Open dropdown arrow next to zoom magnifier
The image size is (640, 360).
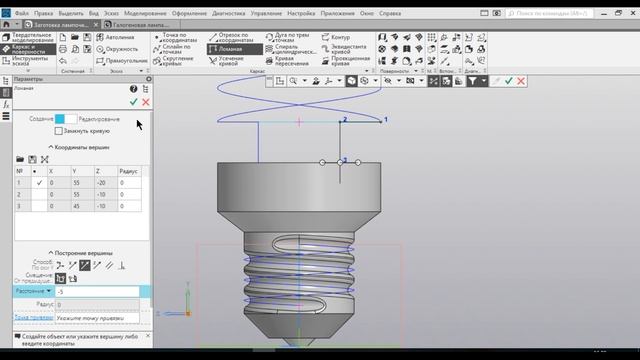pos(304,81)
